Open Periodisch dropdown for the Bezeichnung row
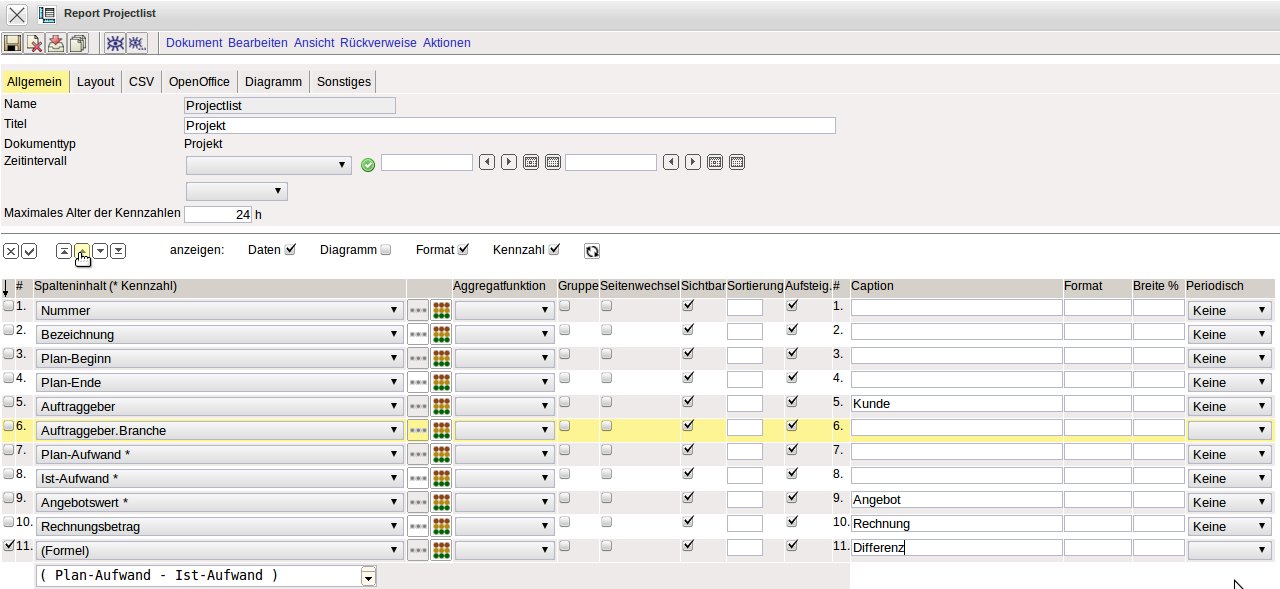The height and width of the screenshot is (589, 1280). 1229,334
